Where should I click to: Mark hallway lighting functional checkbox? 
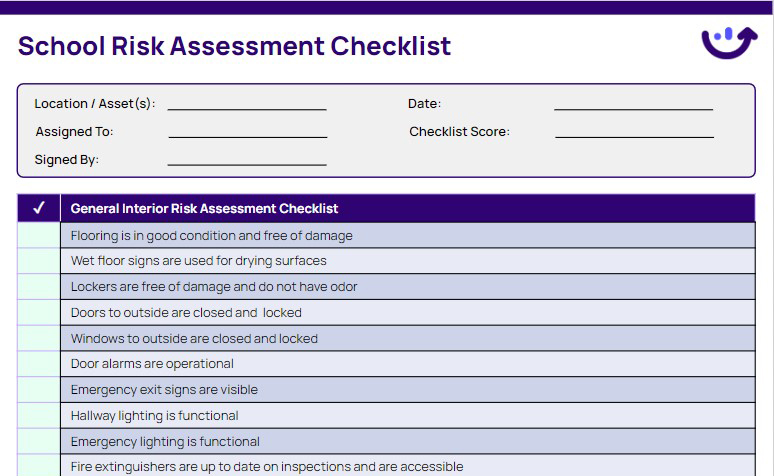39,416
